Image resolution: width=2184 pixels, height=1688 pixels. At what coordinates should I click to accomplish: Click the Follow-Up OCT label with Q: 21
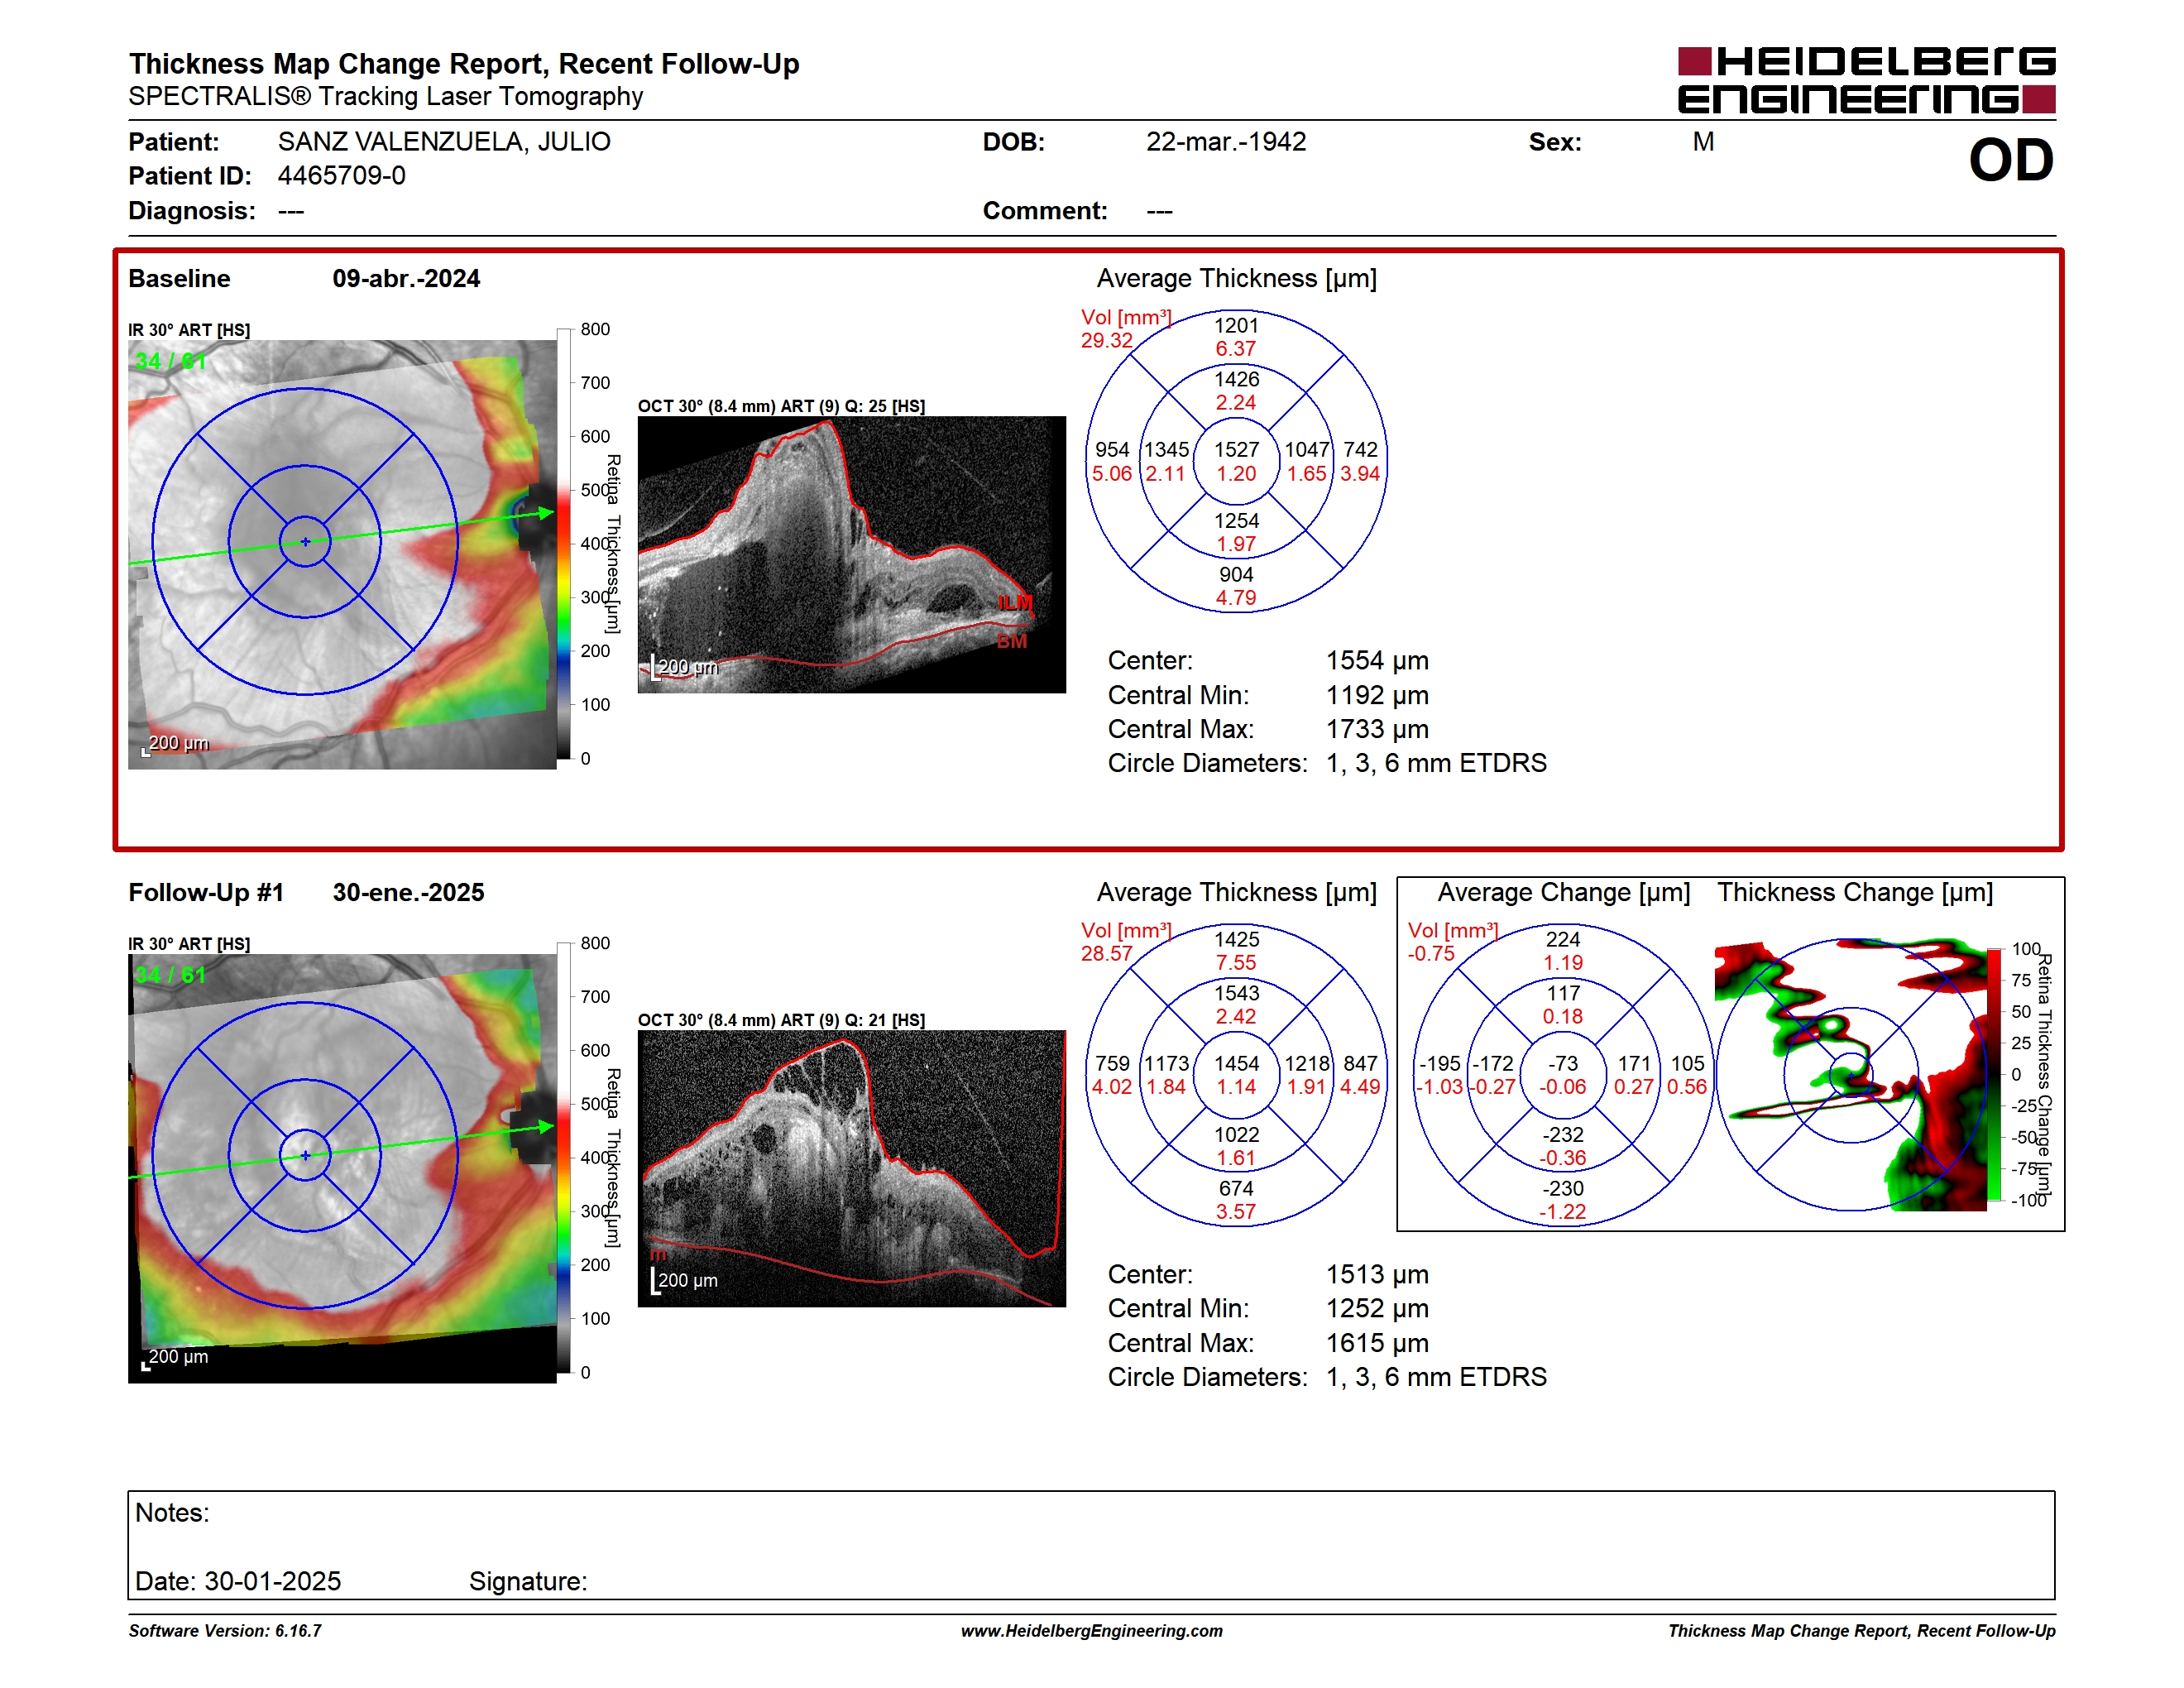coord(781,1020)
